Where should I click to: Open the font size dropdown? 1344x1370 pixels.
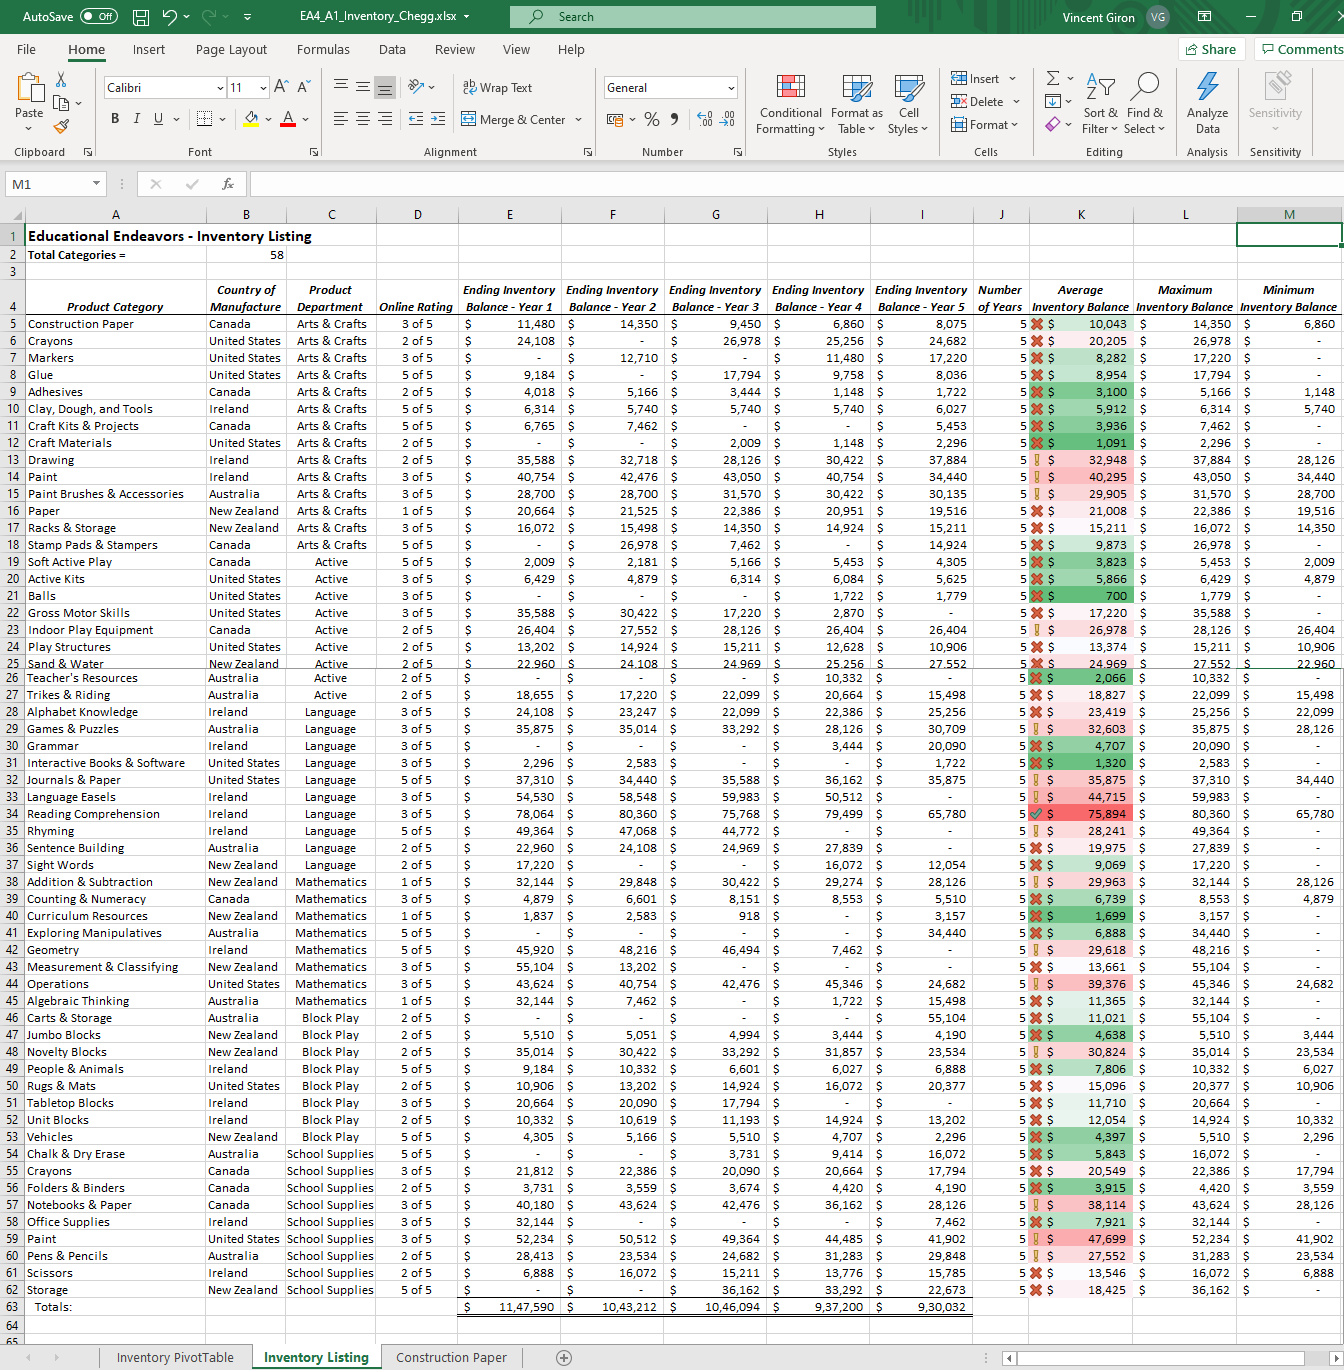(x=263, y=88)
